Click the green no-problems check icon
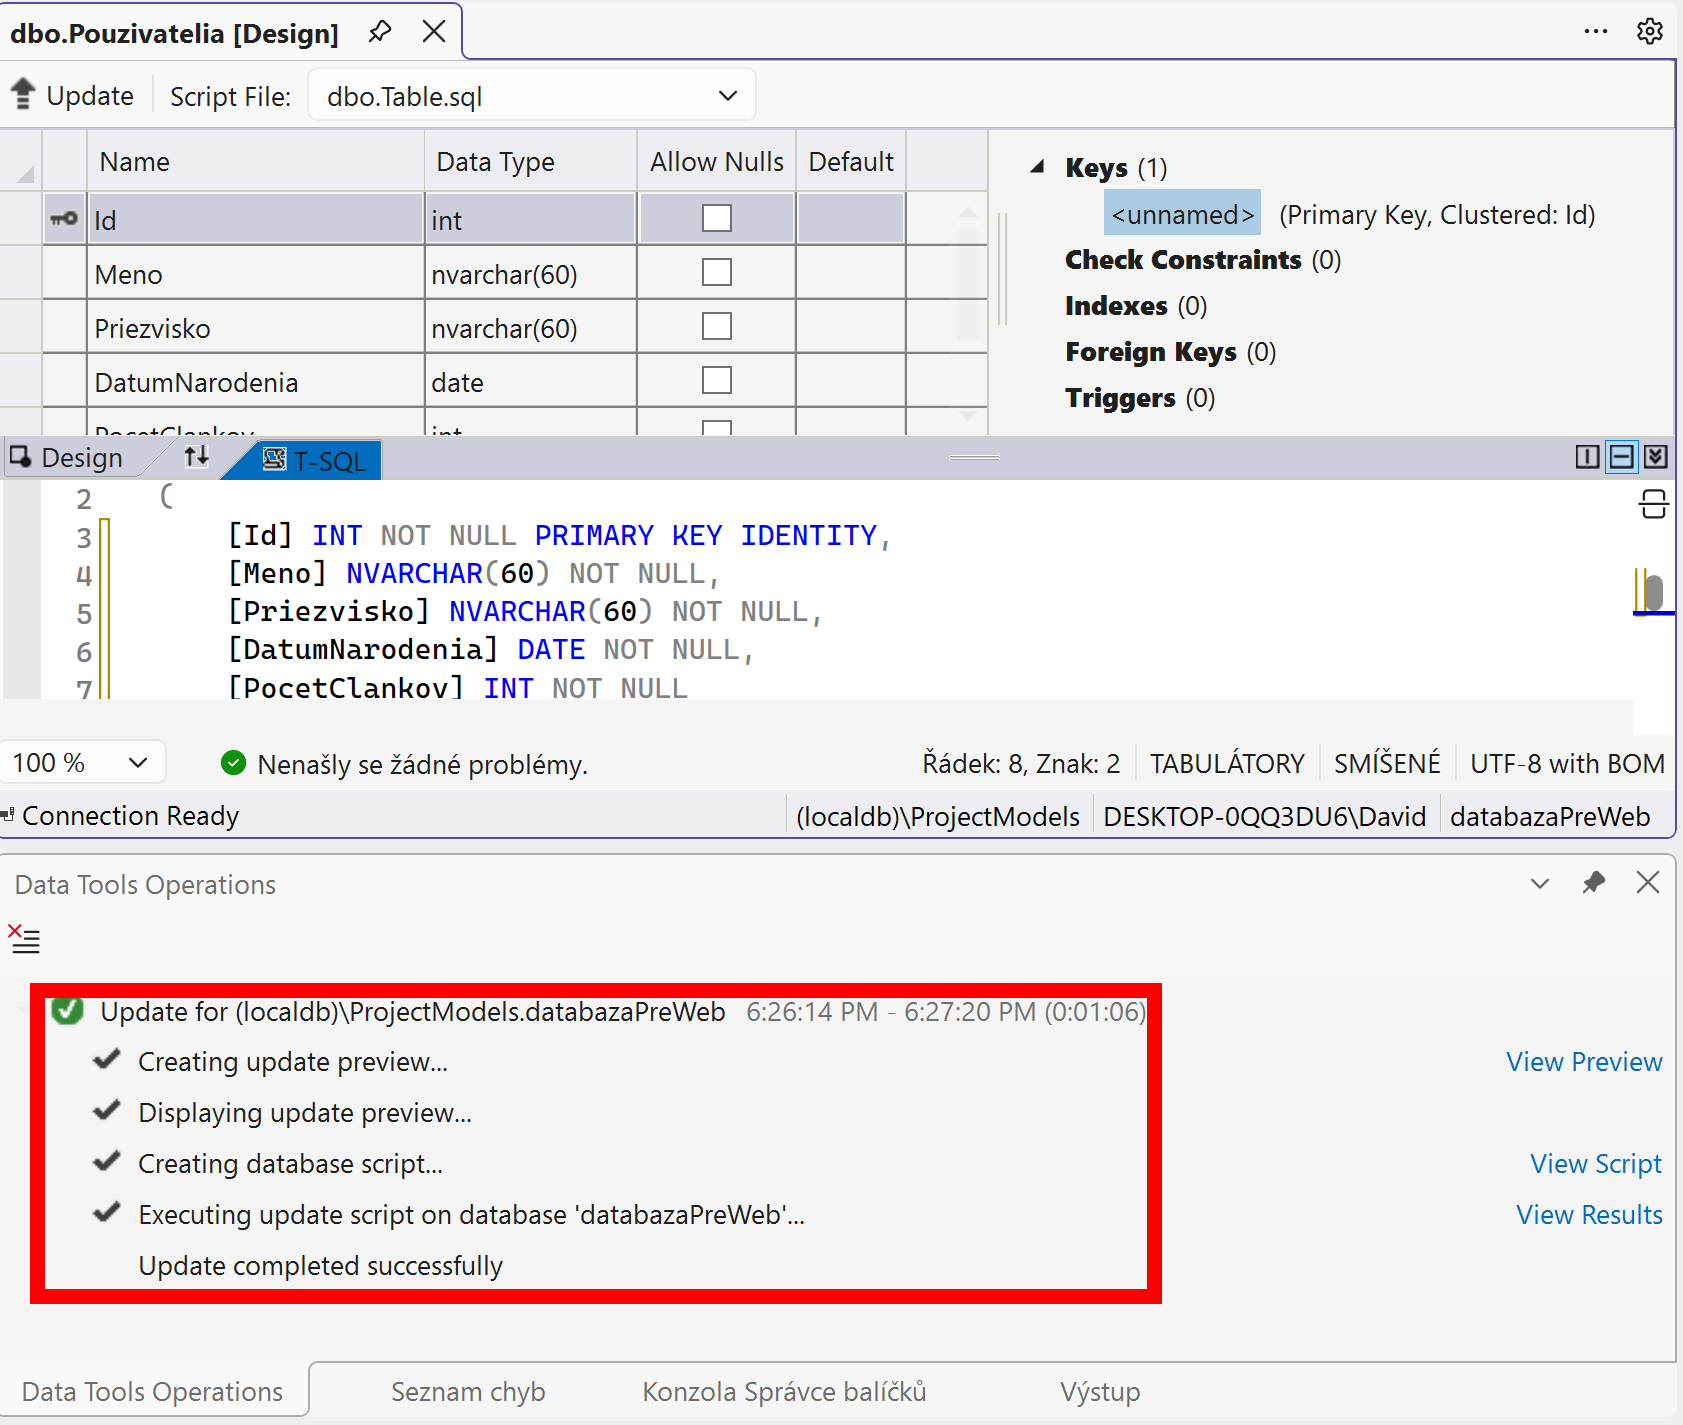1683x1425 pixels. tap(233, 763)
